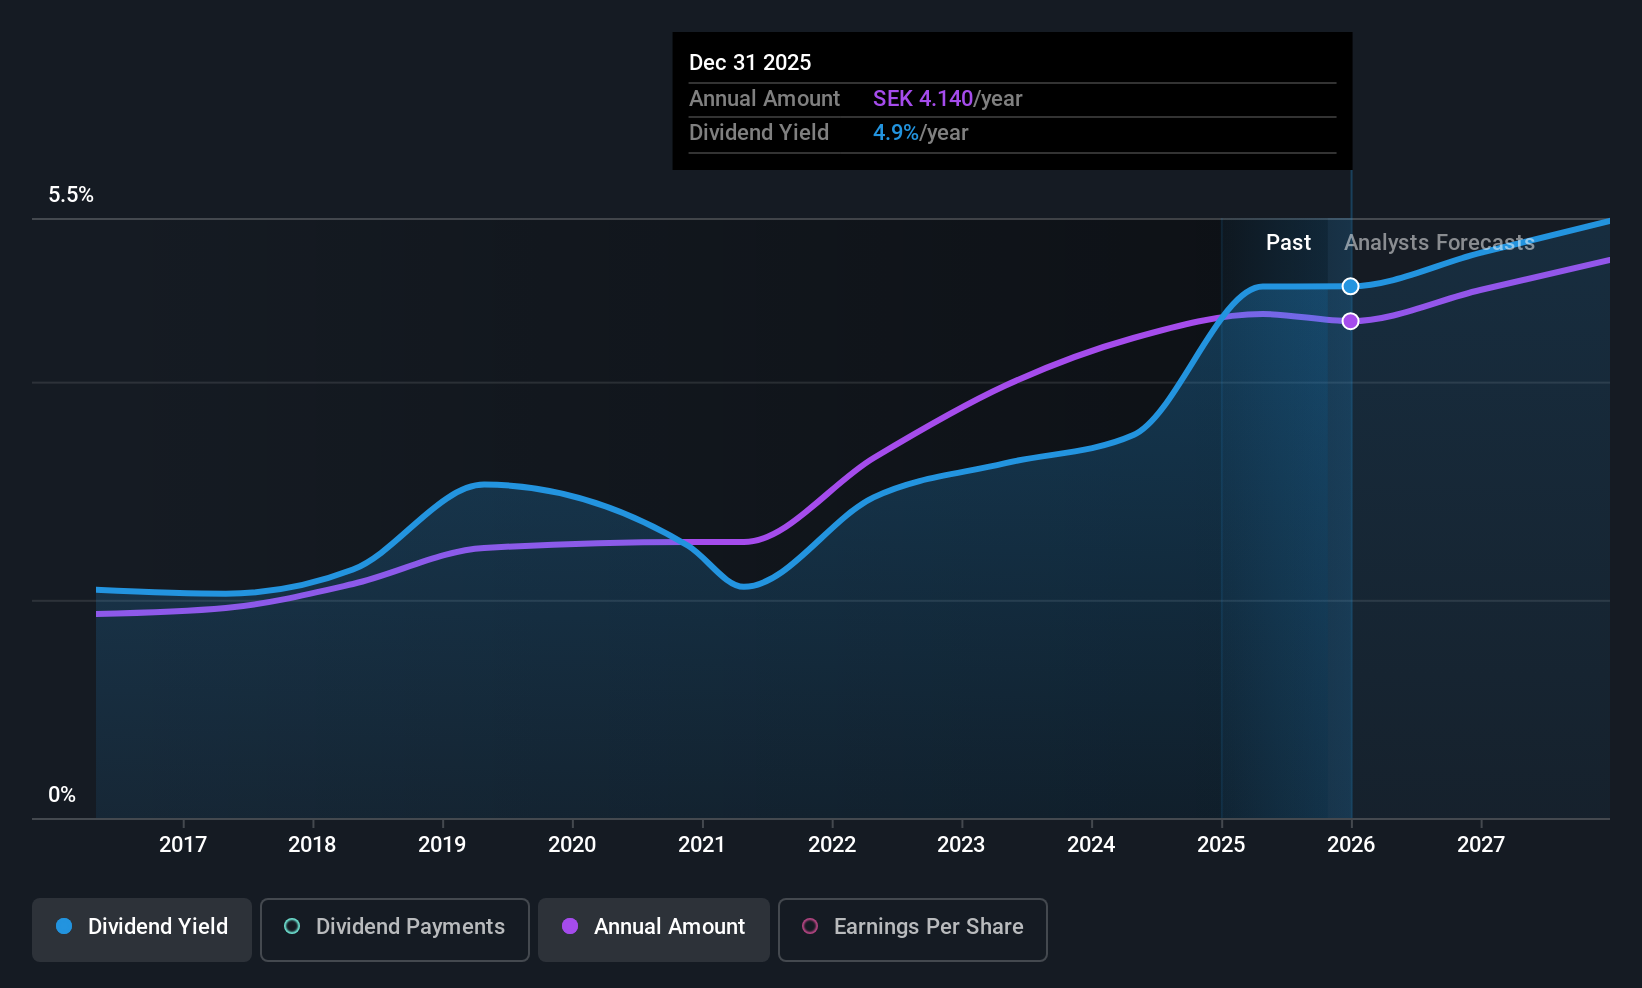Click the blue Dividend Yield legend dot

point(63,927)
